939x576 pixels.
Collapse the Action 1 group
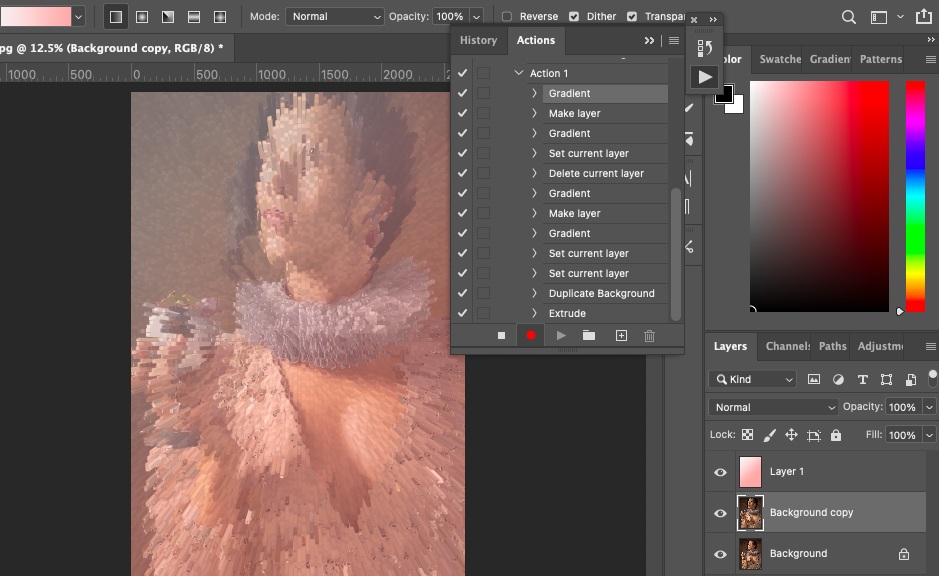(519, 74)
